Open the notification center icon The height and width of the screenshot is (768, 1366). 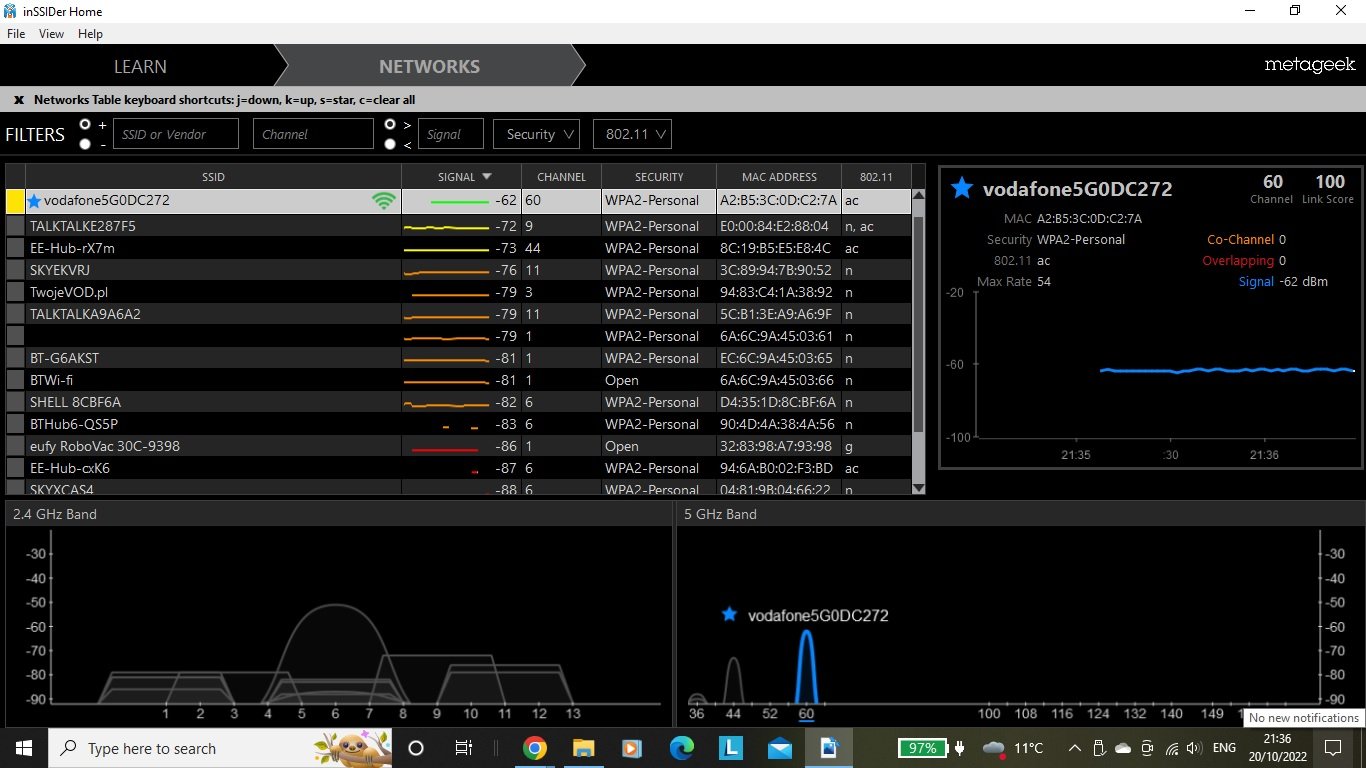point(1332,748)
